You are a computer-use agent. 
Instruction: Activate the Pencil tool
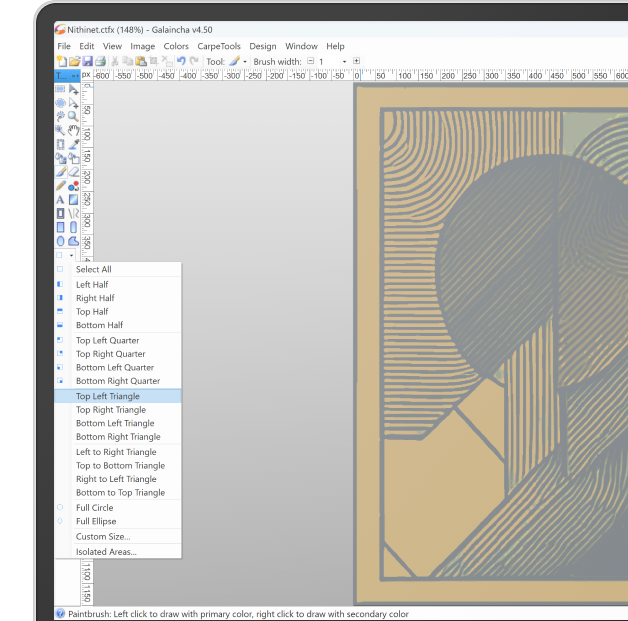point(60,186)
